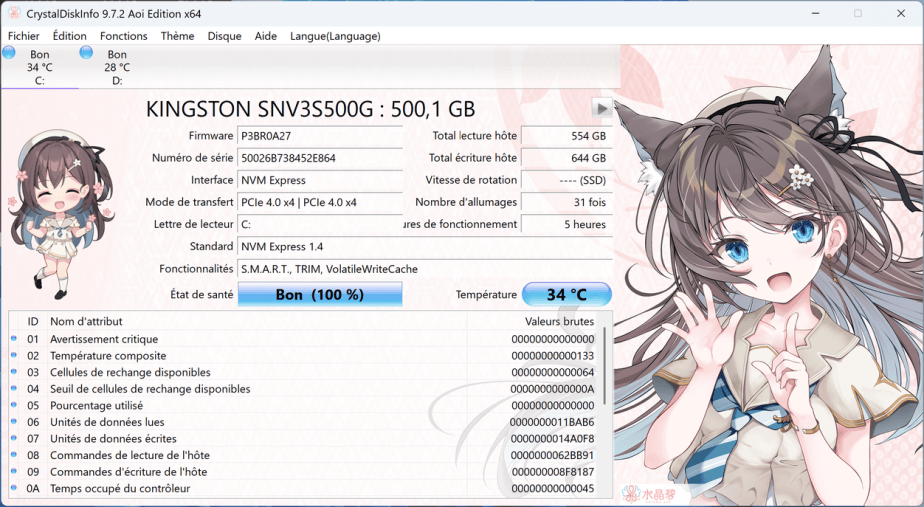This screenshot has width=924, height=507.
Task: Click status dot for attribute 07
Action: (x=14, y=438)
